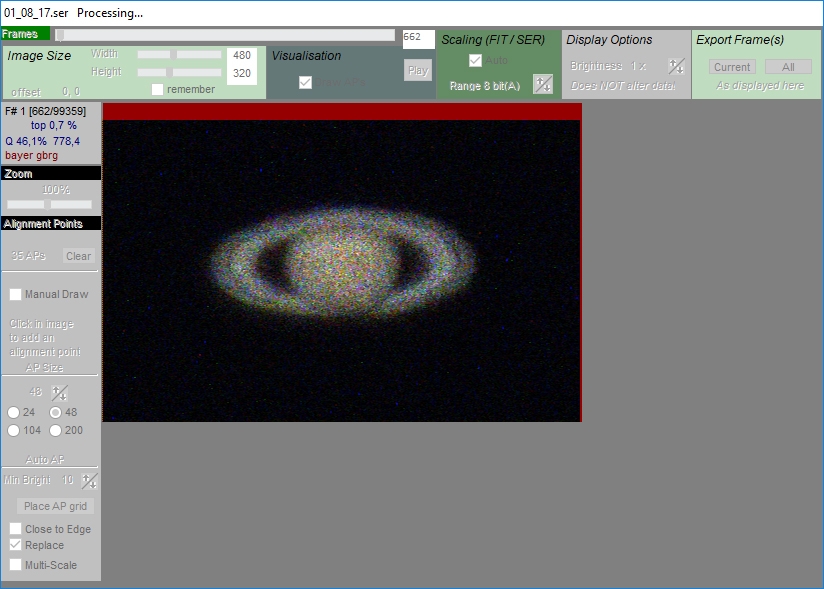Screen dimensions: 824x589
Task: Click the 'As displayed here' text
Action: click(x=760, y=86)
